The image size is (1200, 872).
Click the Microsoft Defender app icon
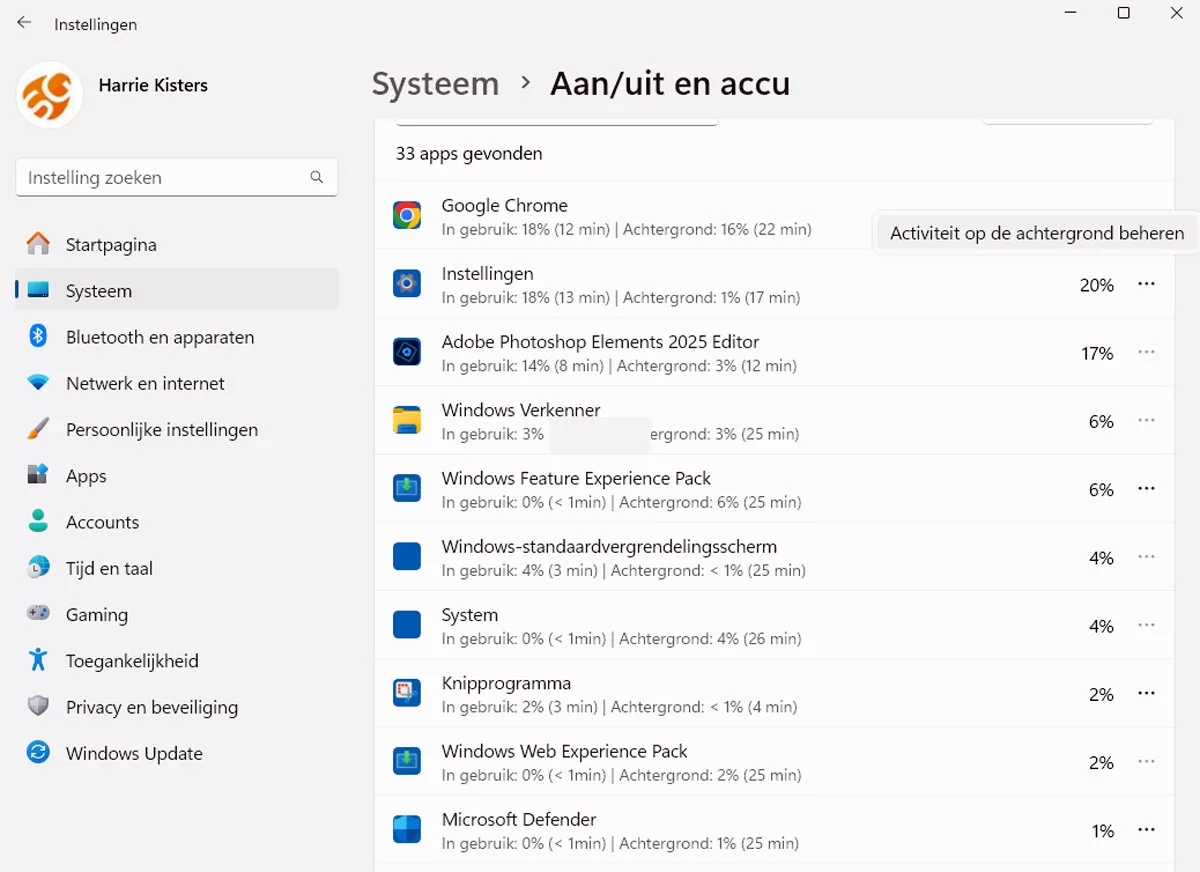click(x=407, y=829)
